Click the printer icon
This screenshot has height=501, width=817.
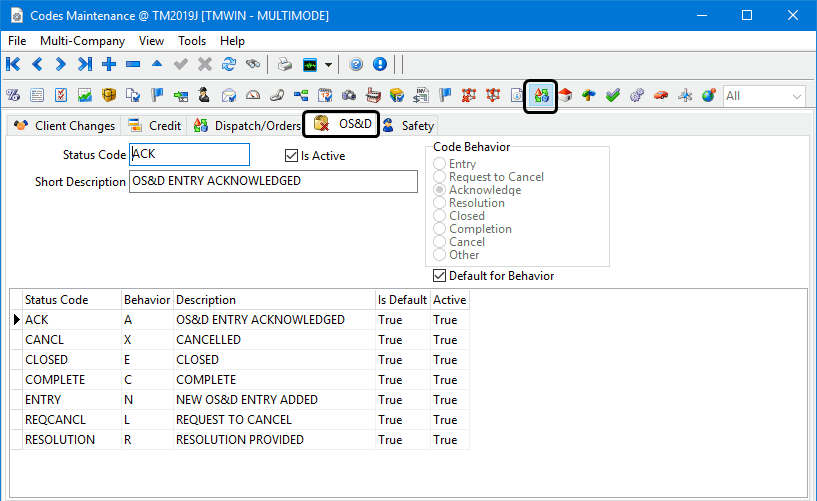click(x=285, y=64)
